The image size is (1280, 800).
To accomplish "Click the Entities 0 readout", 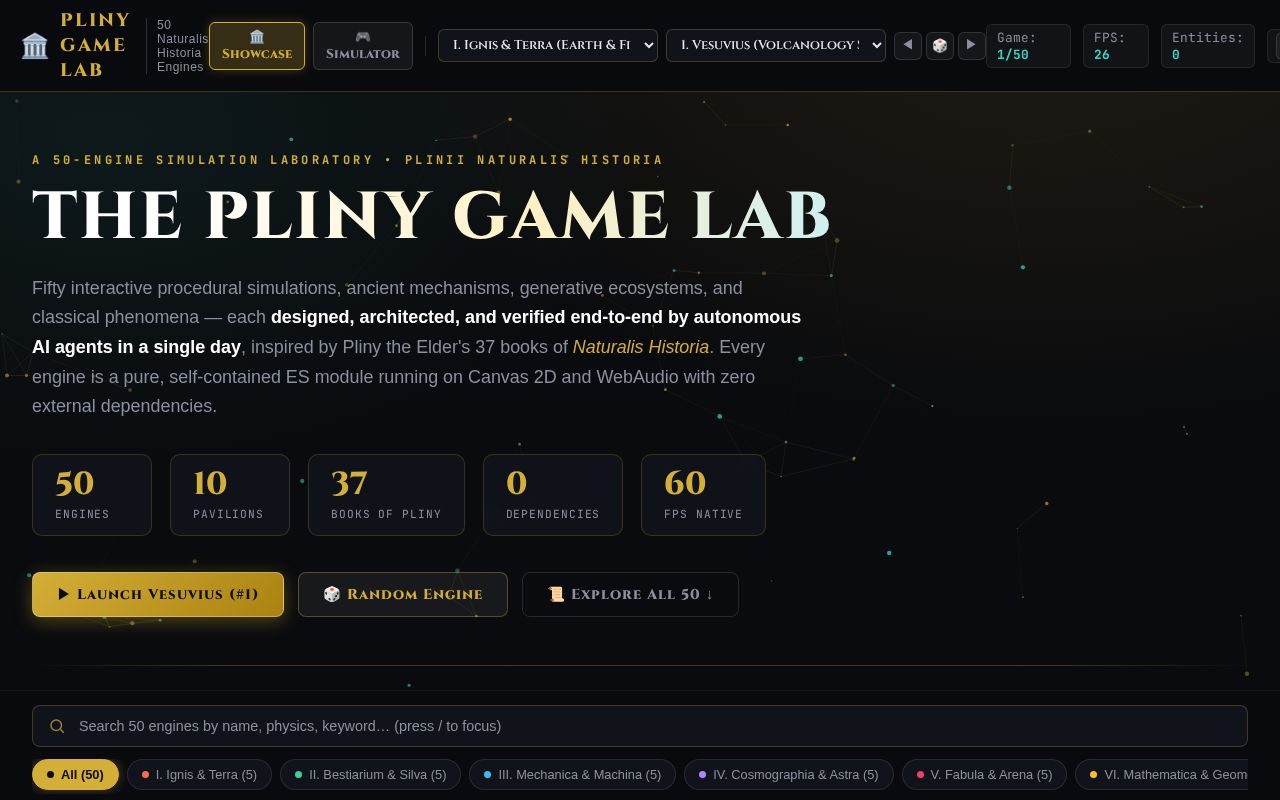I will click(x=1208, y=46).
